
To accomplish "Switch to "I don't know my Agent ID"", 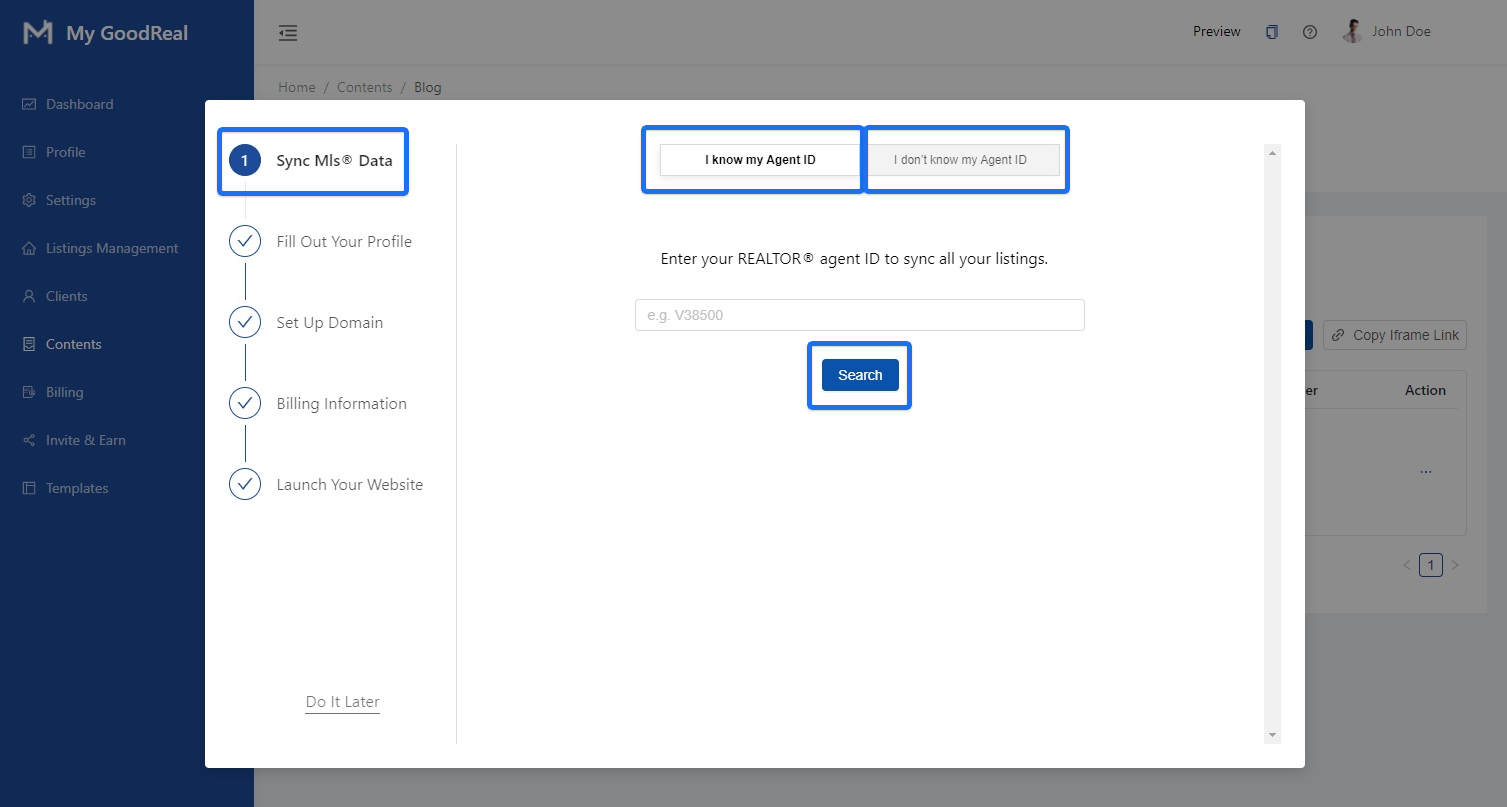I will pos(960,160).
